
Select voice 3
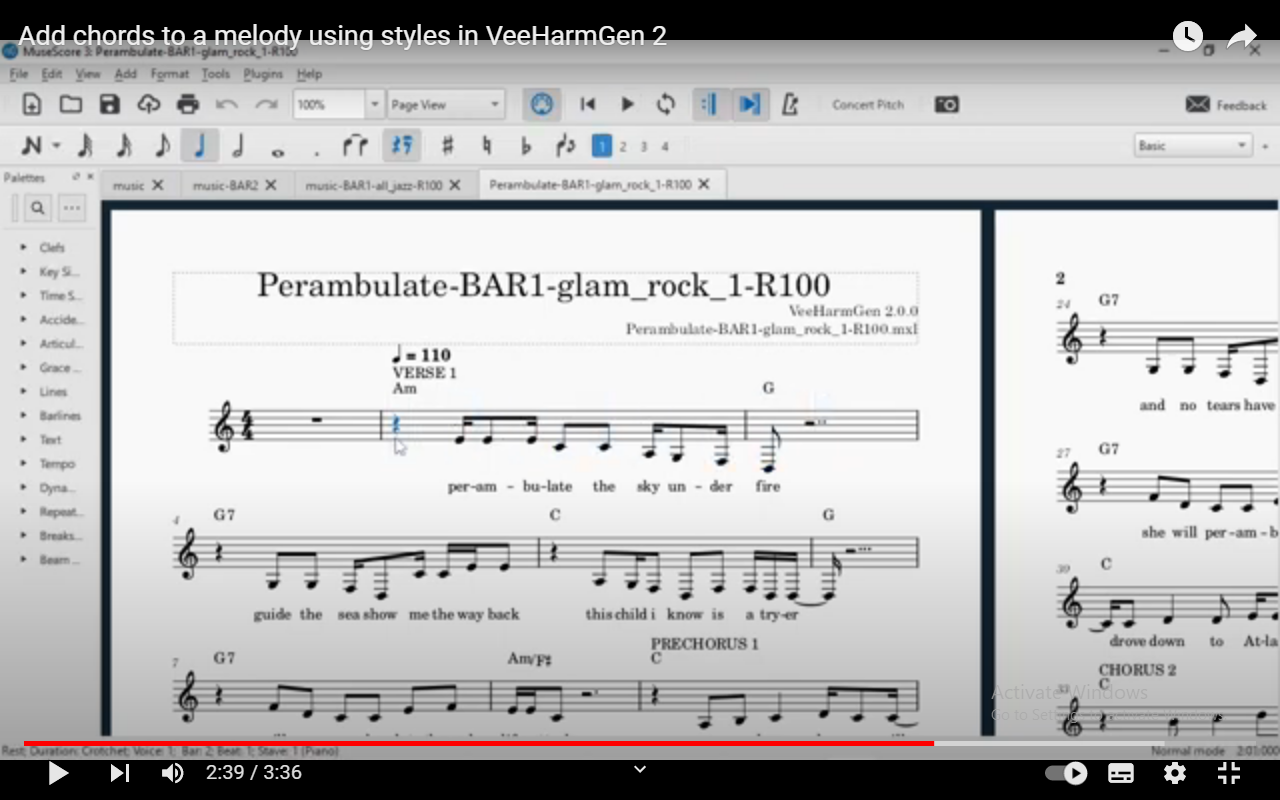pyautogui.click(x=644, y=146)
